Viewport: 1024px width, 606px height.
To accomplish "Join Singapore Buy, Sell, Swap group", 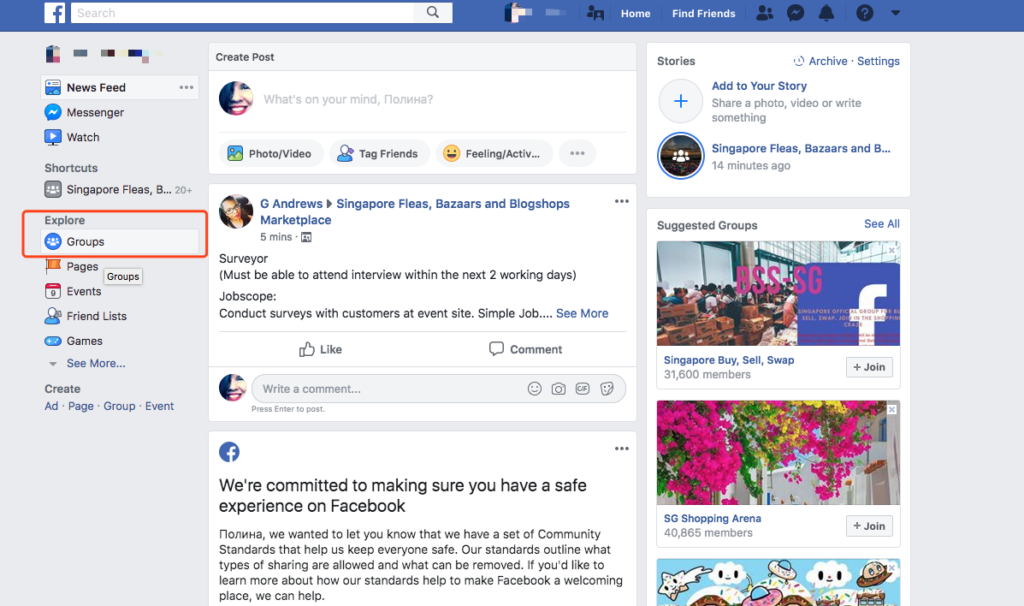I will 869,367.
